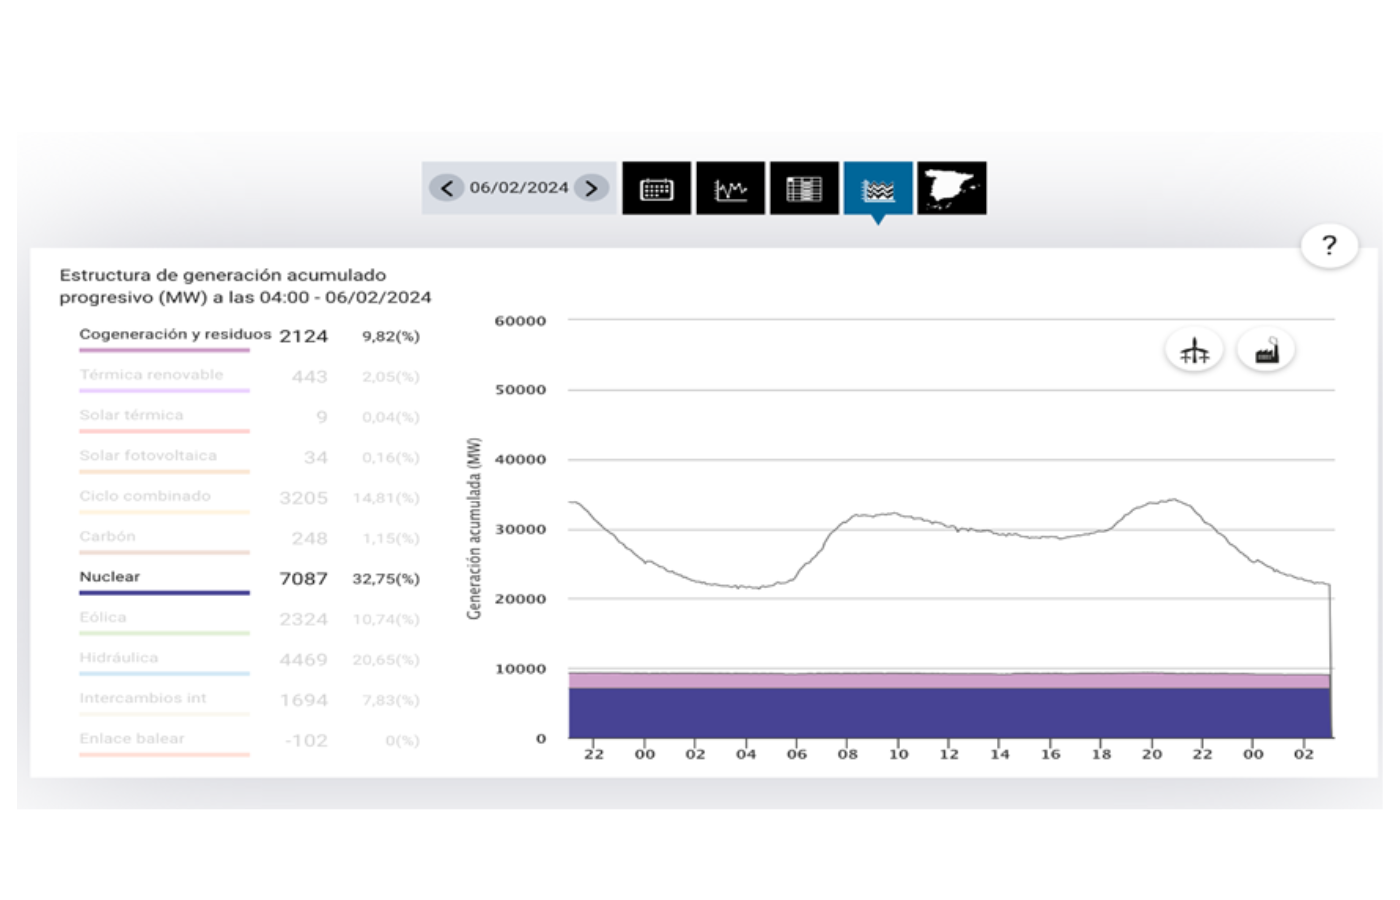Toggle Intercambios int series

point(164,702)
